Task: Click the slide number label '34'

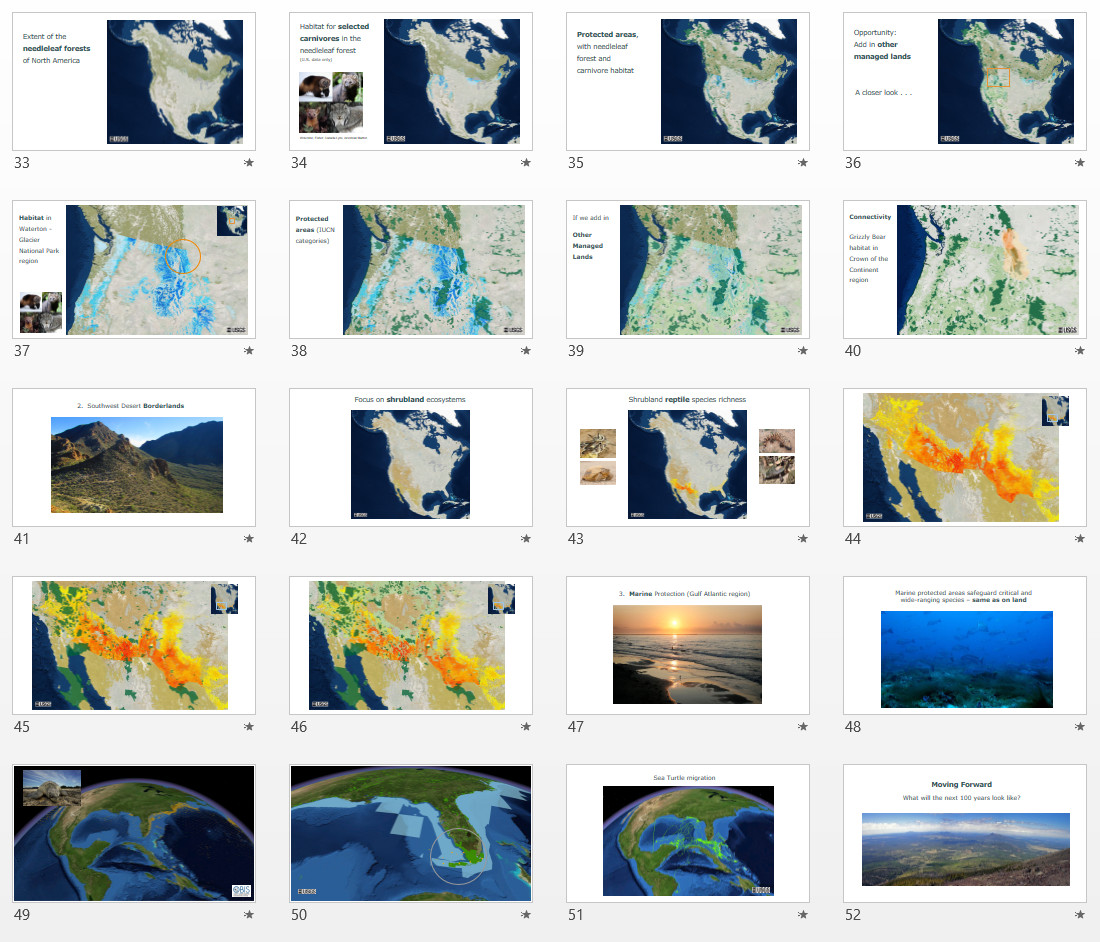Action: coord(299,163)
